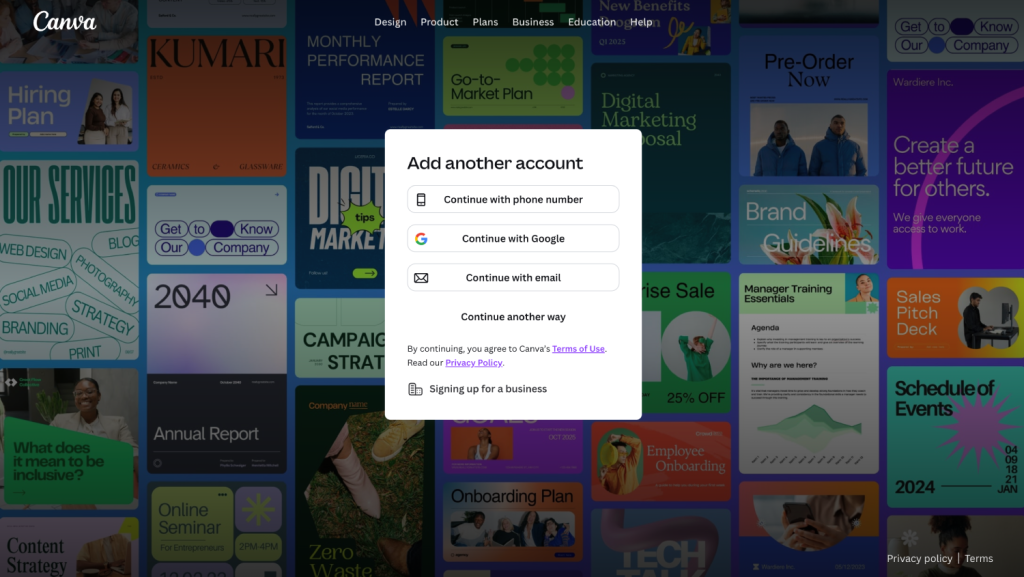Viewport: 1024px width, 577px height.
Task: Open the footer Privacy policy link
Action: (x=920, y=558)
